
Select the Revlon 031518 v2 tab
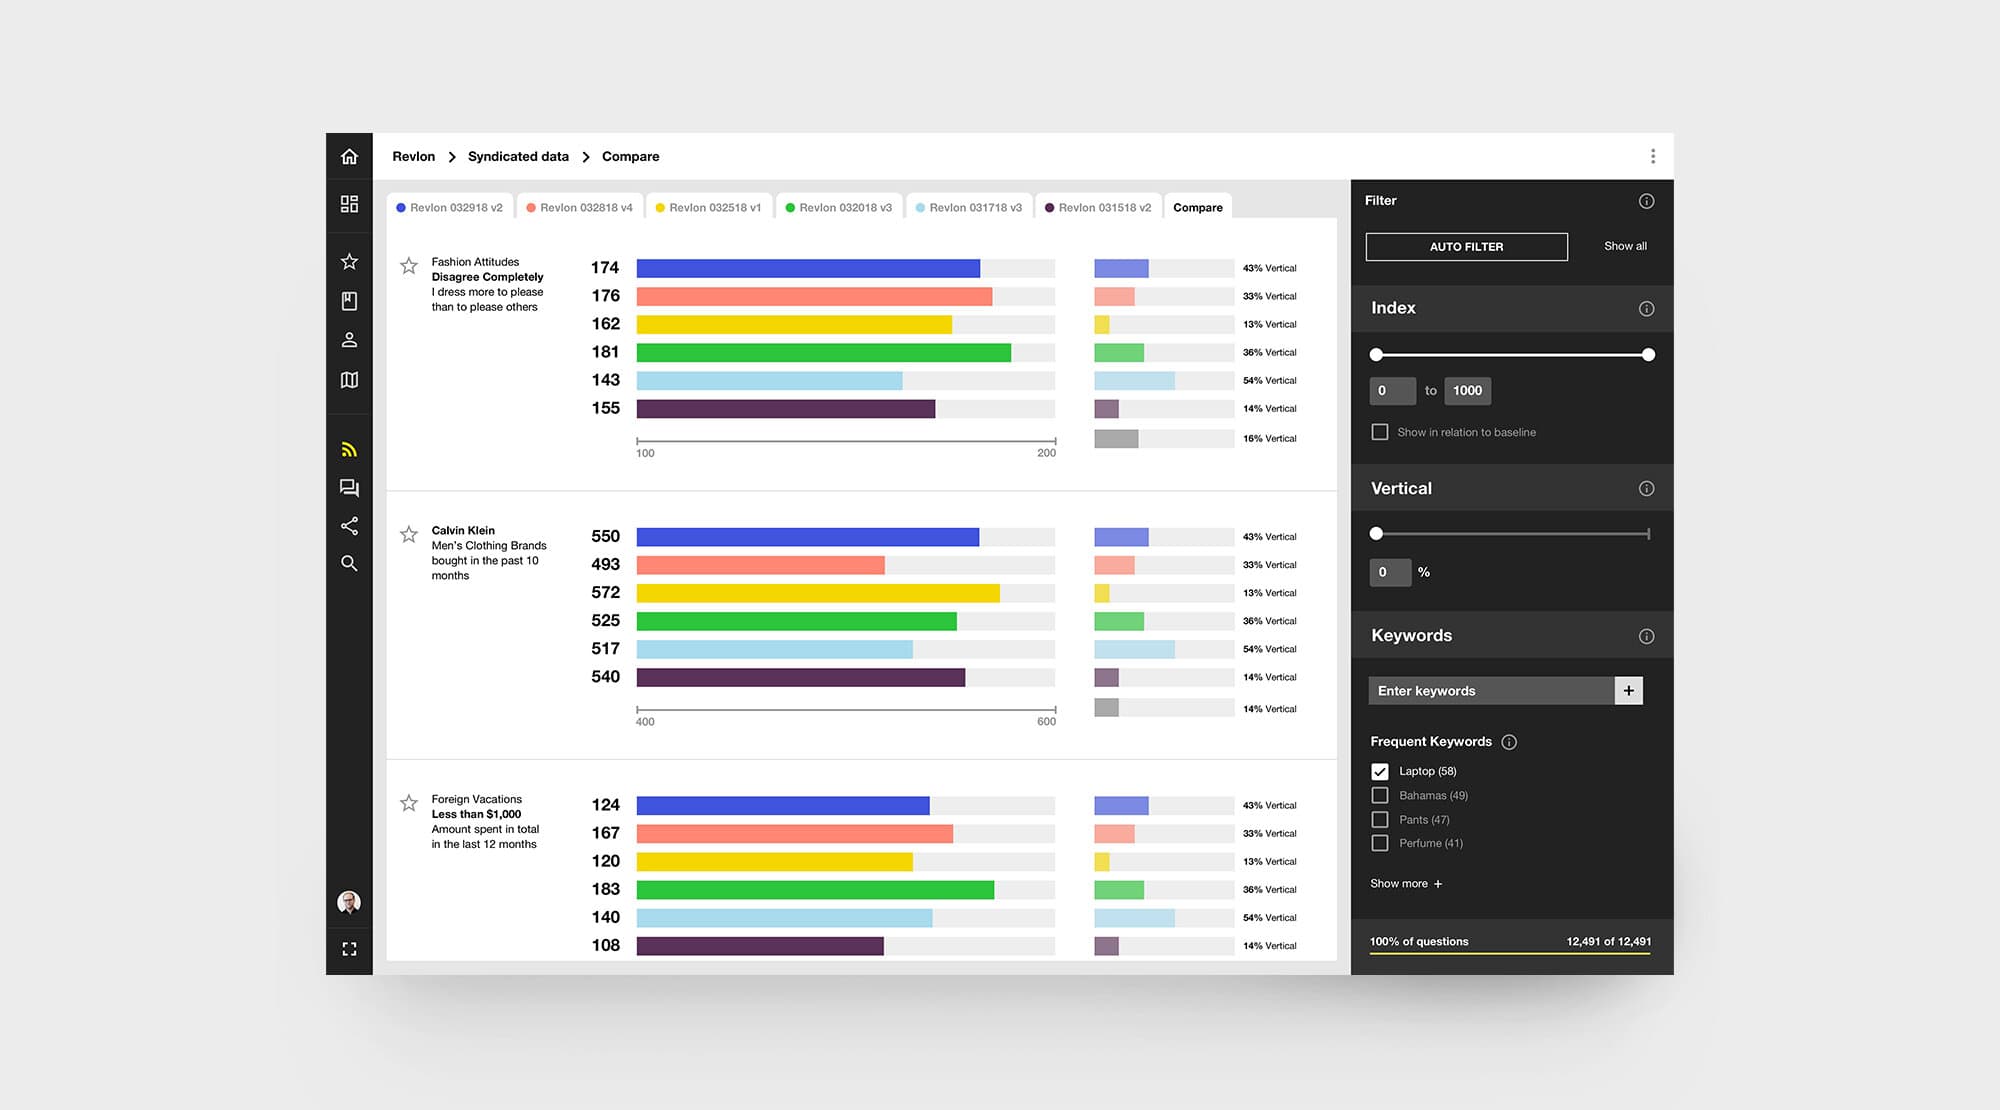[x=1098, y=207]
